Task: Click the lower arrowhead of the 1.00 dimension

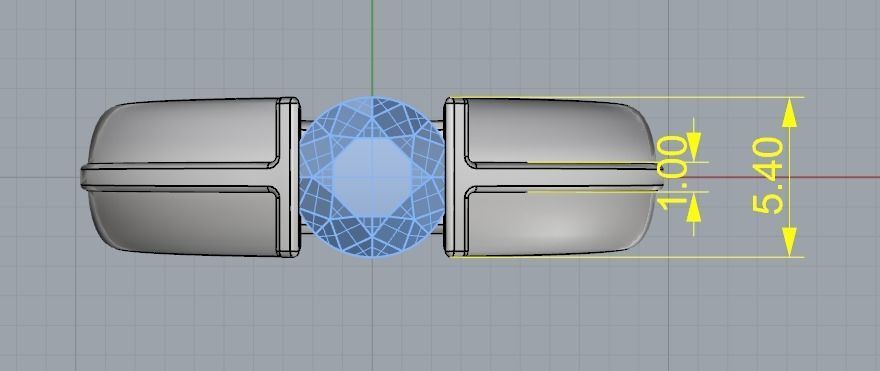Action: 694,207
